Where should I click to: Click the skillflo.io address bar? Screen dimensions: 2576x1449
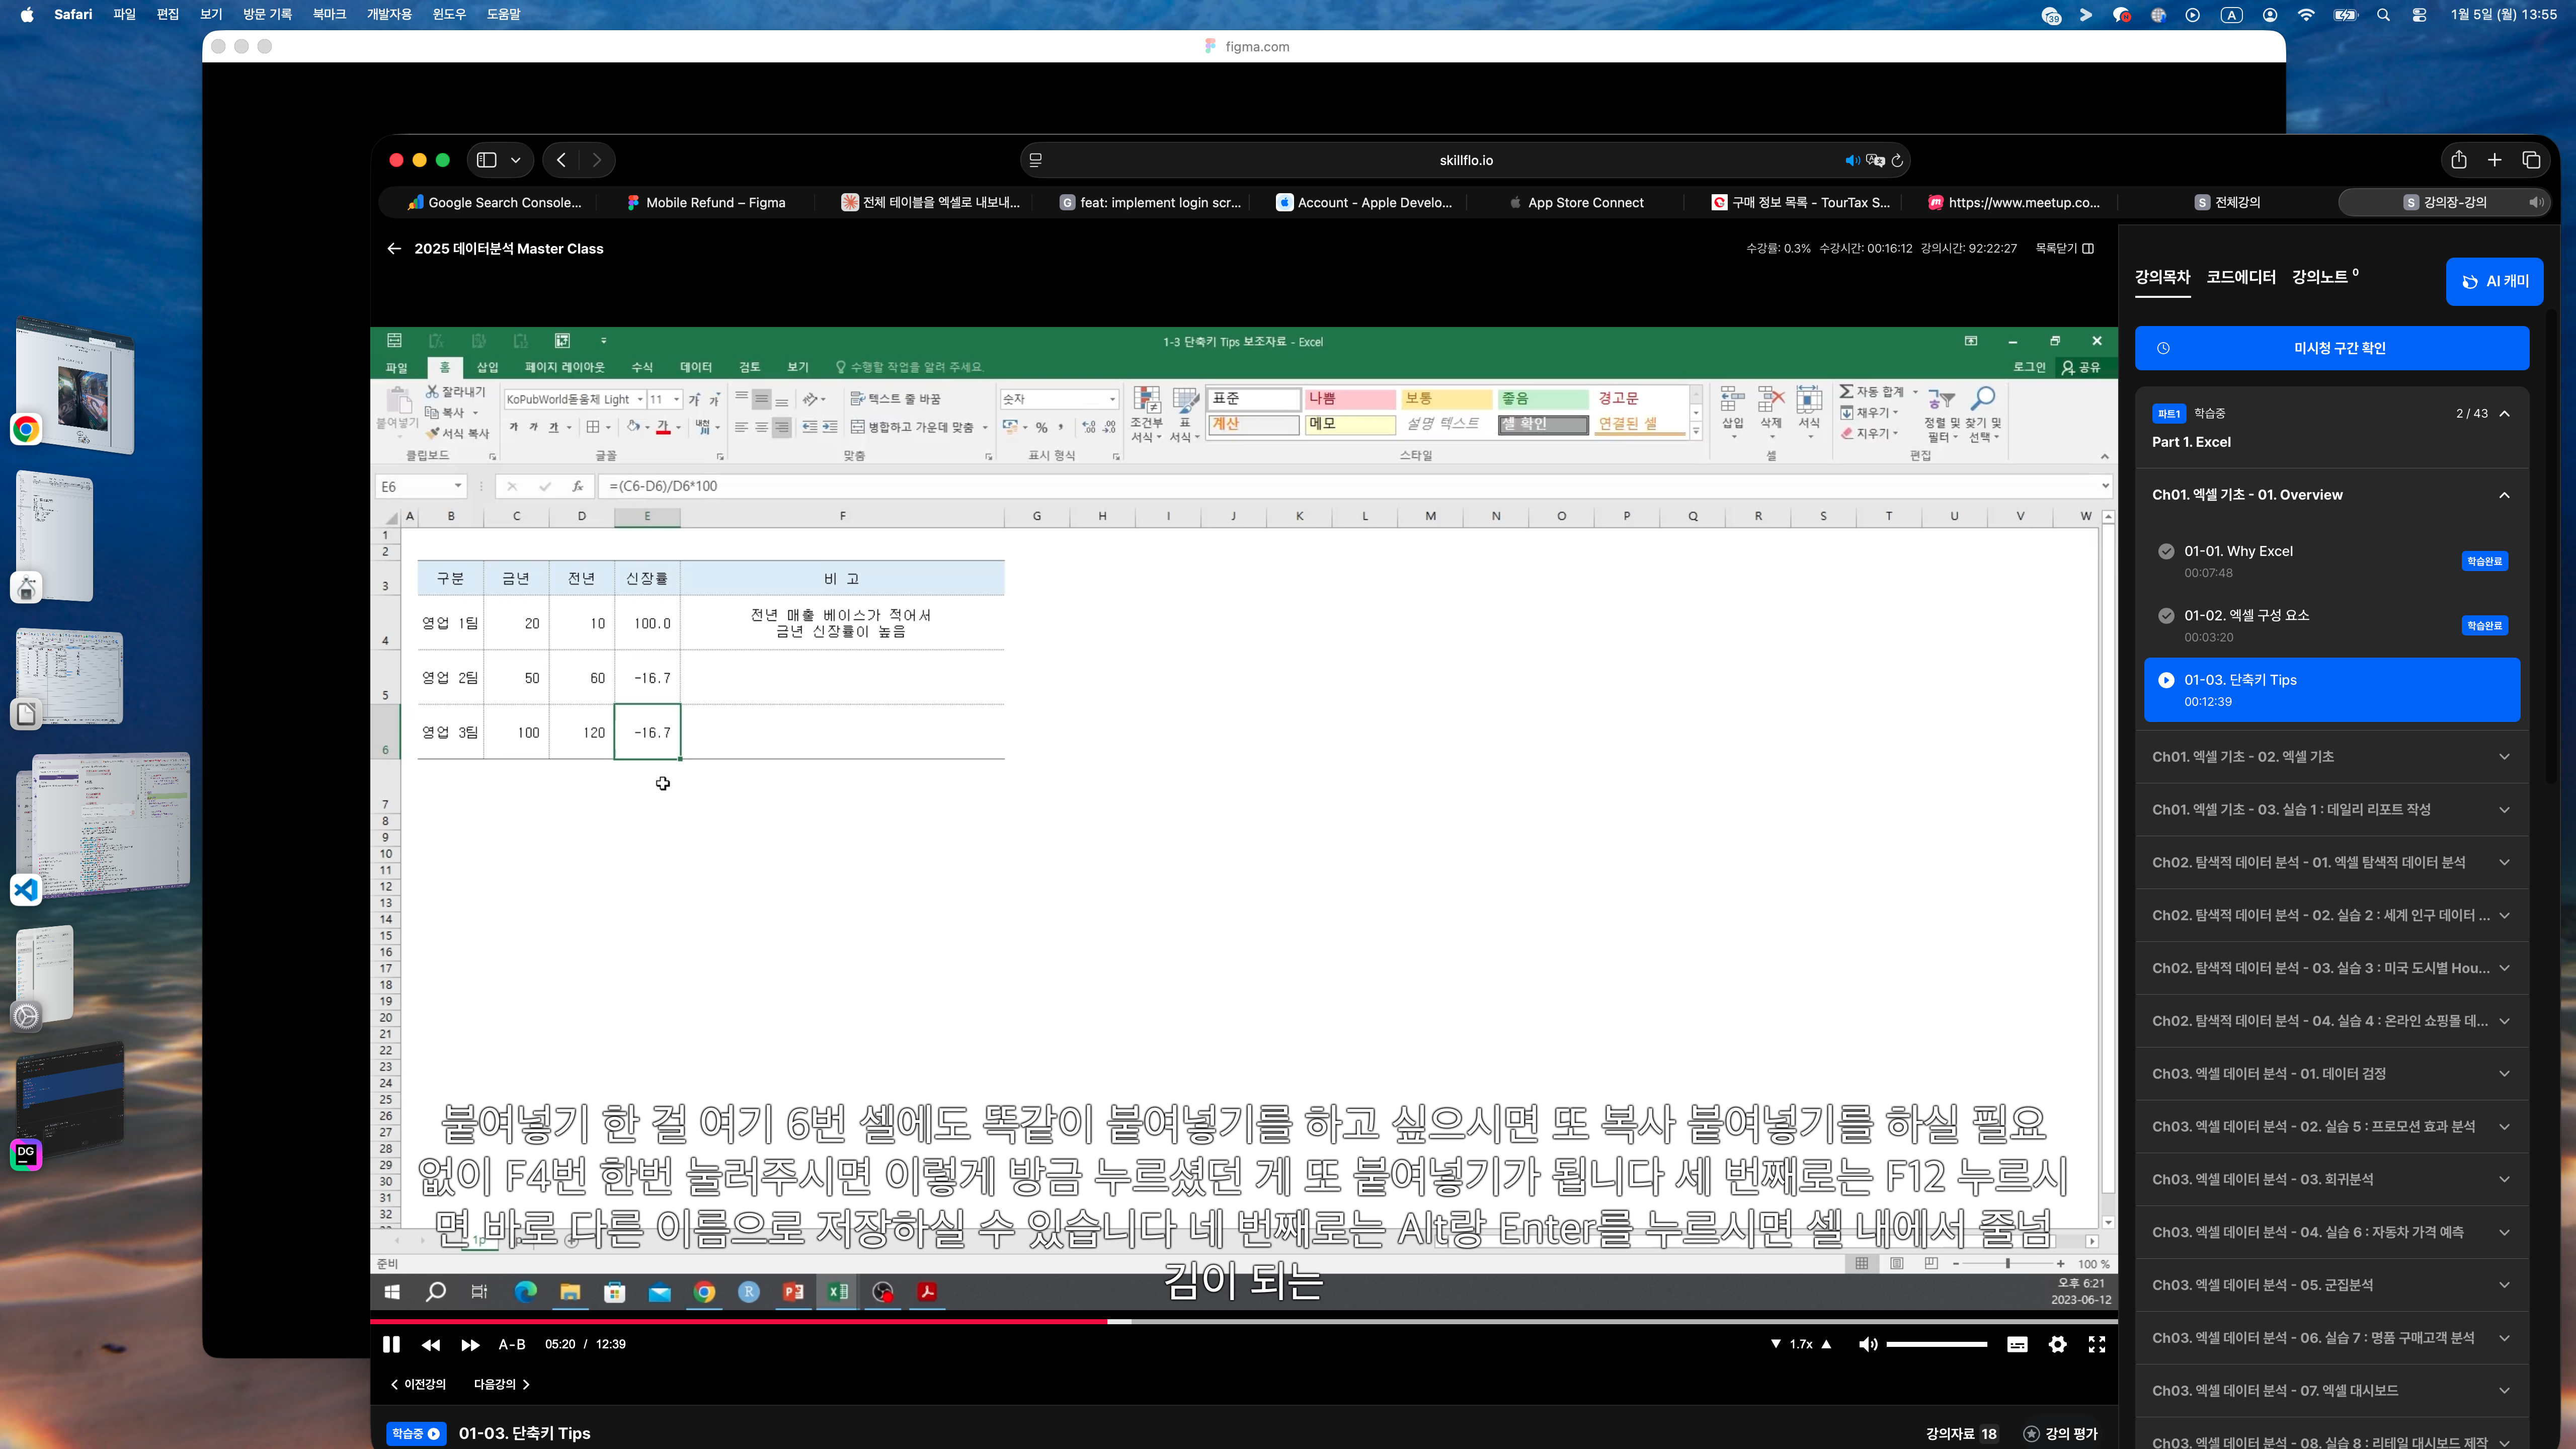tap(1466, 160)
